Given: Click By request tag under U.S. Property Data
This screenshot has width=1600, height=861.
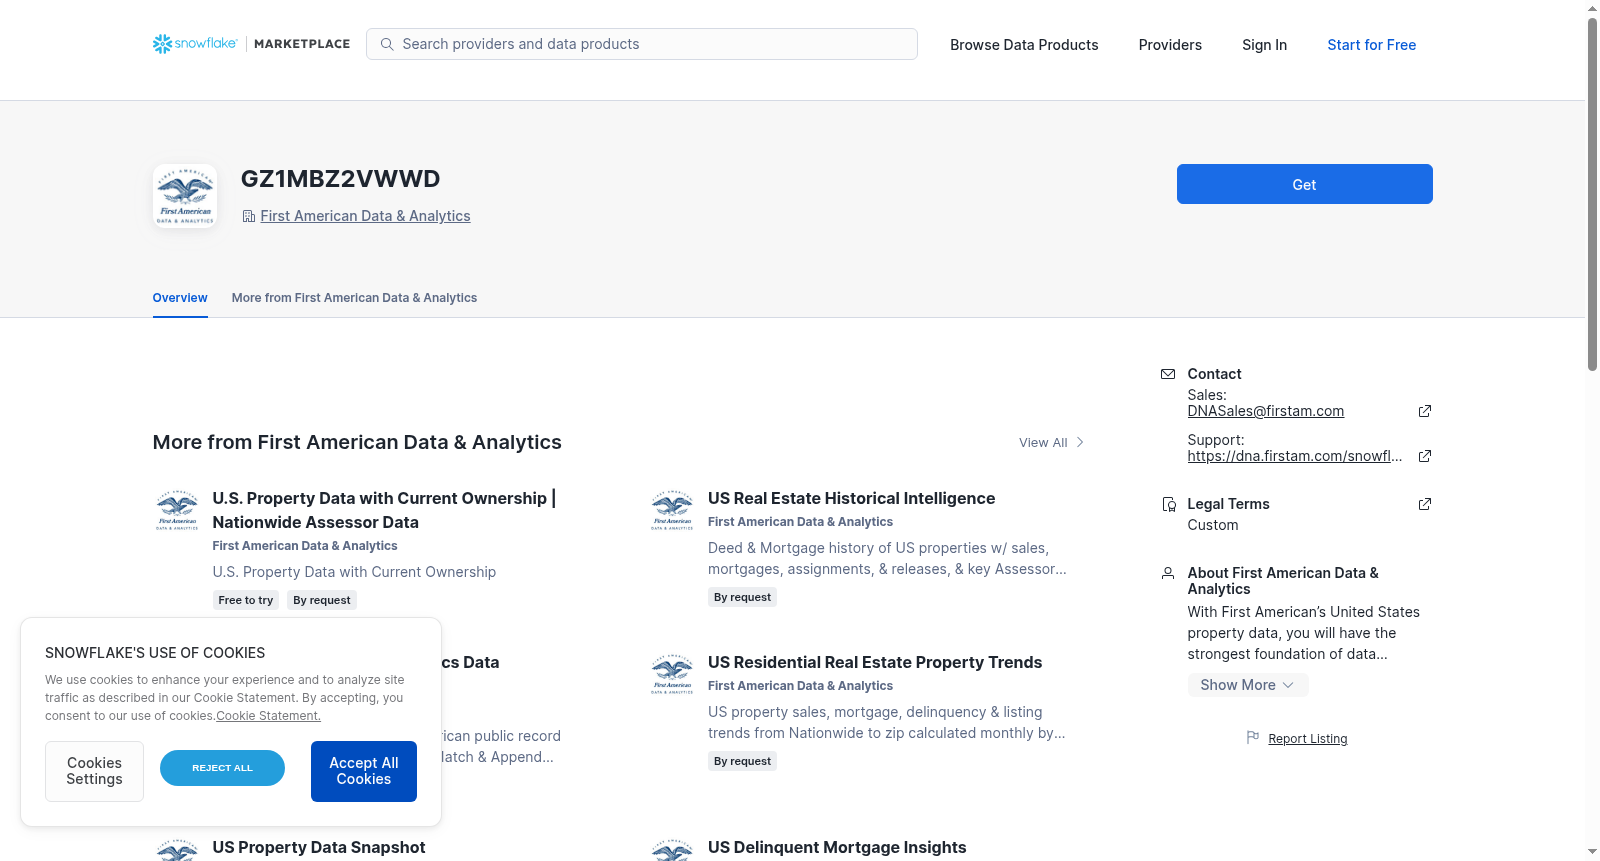Looking at the screenshot, I should click(x=322, y=600).
